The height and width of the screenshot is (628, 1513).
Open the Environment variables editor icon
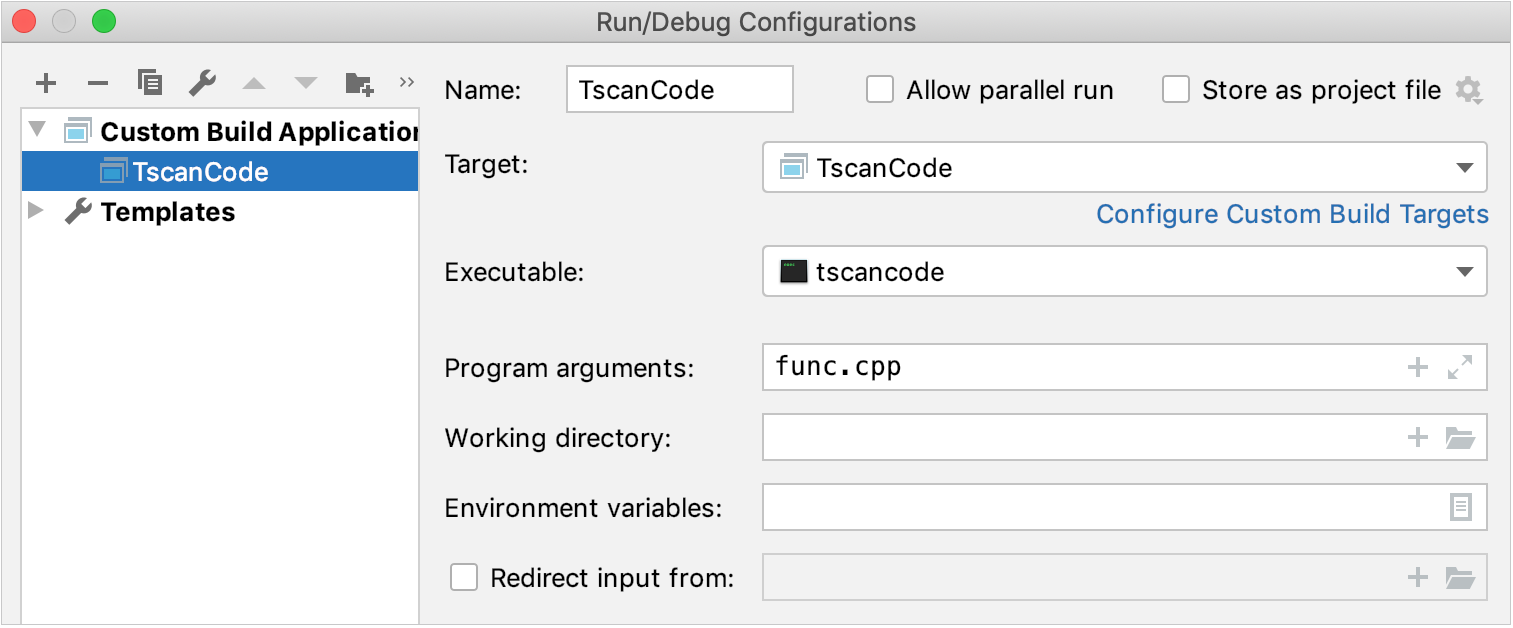(x=1461, y=507)
